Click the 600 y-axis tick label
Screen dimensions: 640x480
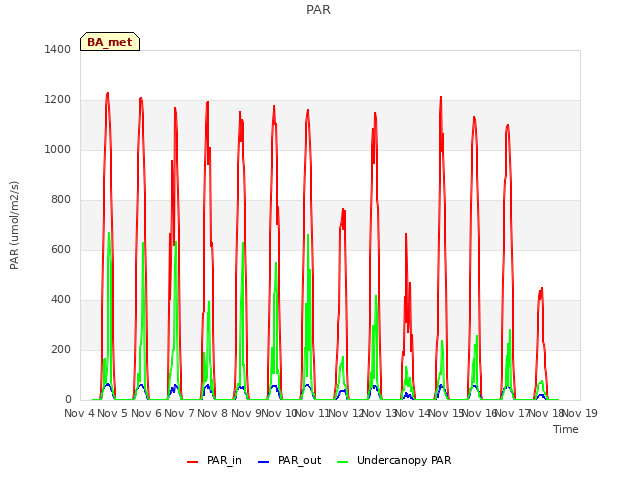tap(61, 249)
